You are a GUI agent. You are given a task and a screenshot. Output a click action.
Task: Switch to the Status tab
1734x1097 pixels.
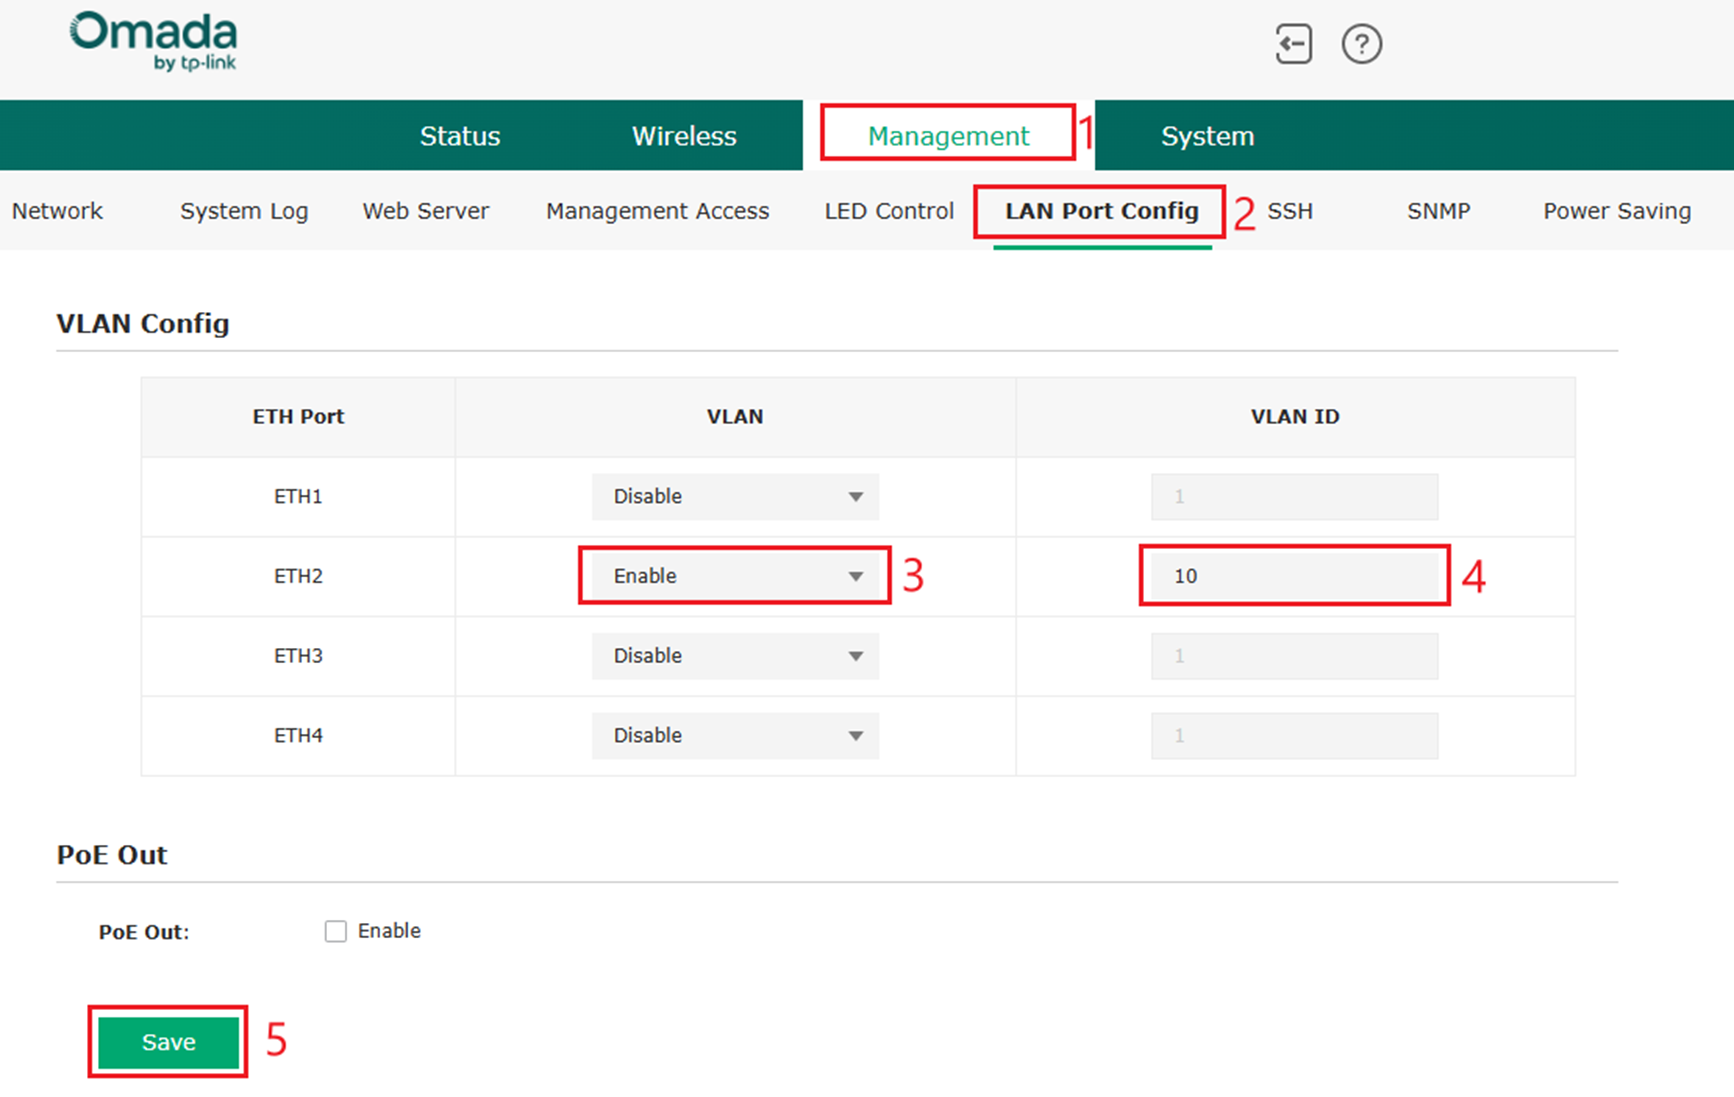(460, 136)
